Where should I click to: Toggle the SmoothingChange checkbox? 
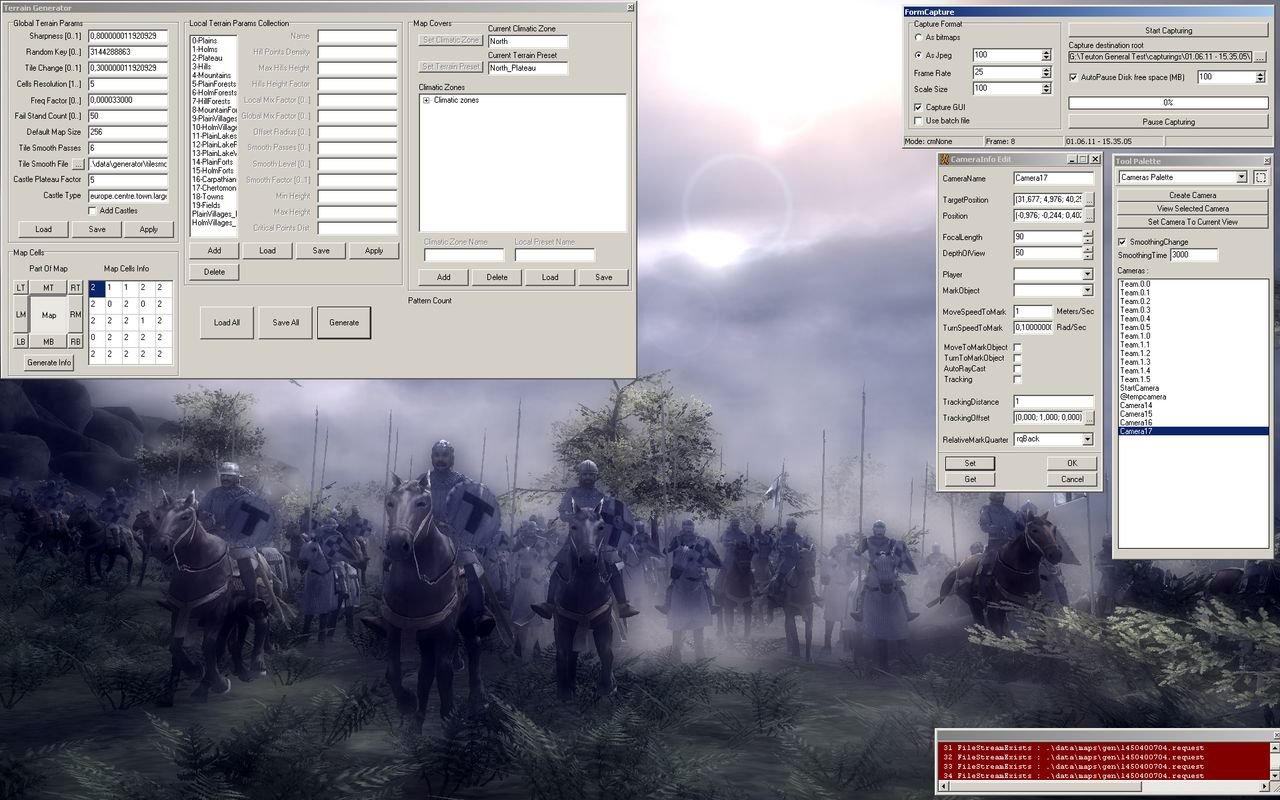coord(1122,242)
